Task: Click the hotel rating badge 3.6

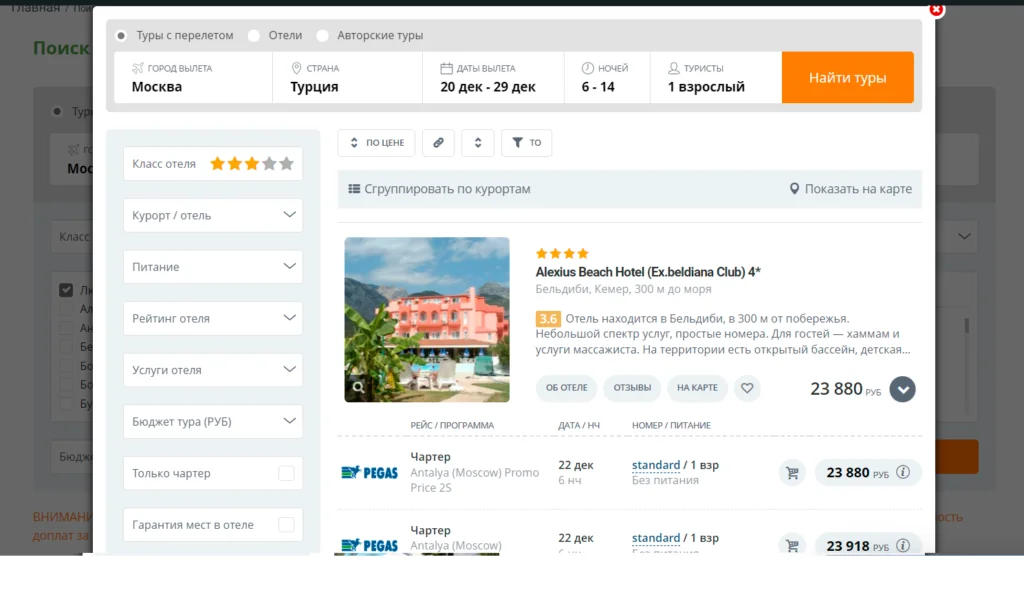Action: coord(548,319)
